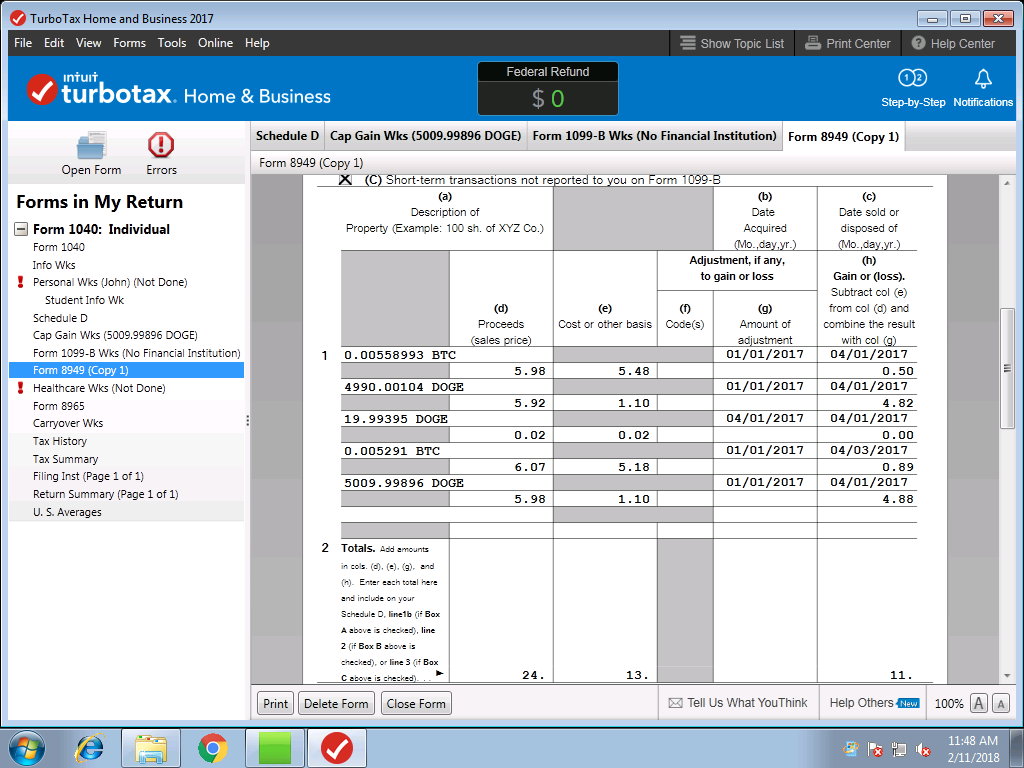Viewport: 1024px width, 768px height.
Task: Click form scrollbar up arrow
Action: 1006,183
